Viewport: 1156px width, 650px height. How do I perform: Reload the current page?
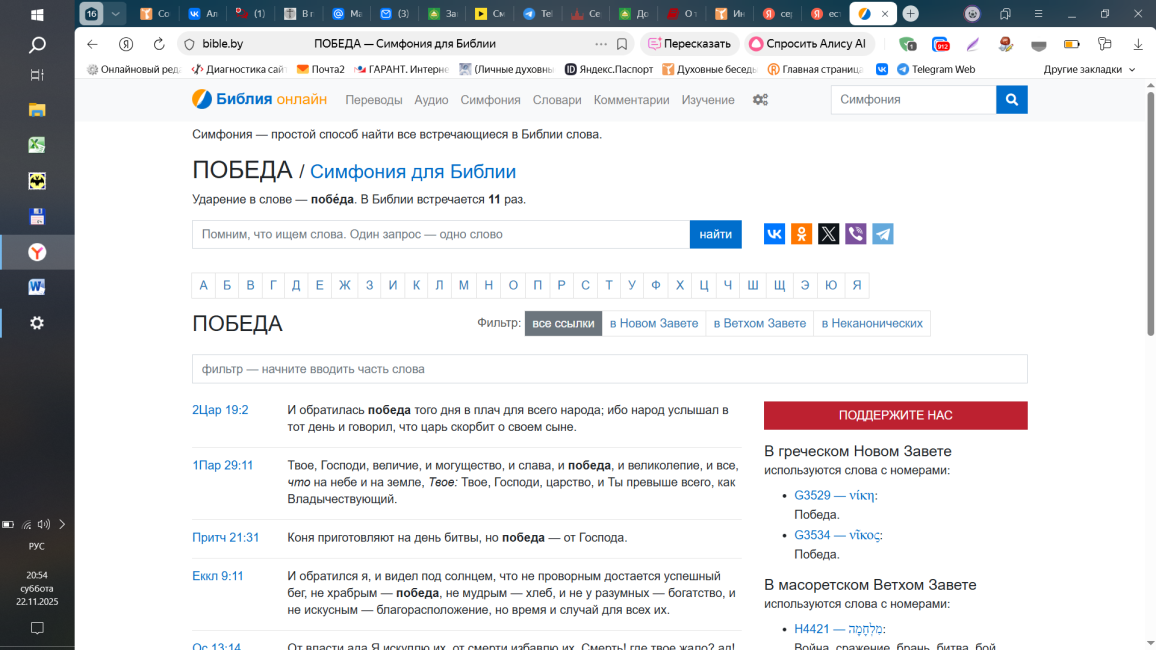click(x=159, y=44)
